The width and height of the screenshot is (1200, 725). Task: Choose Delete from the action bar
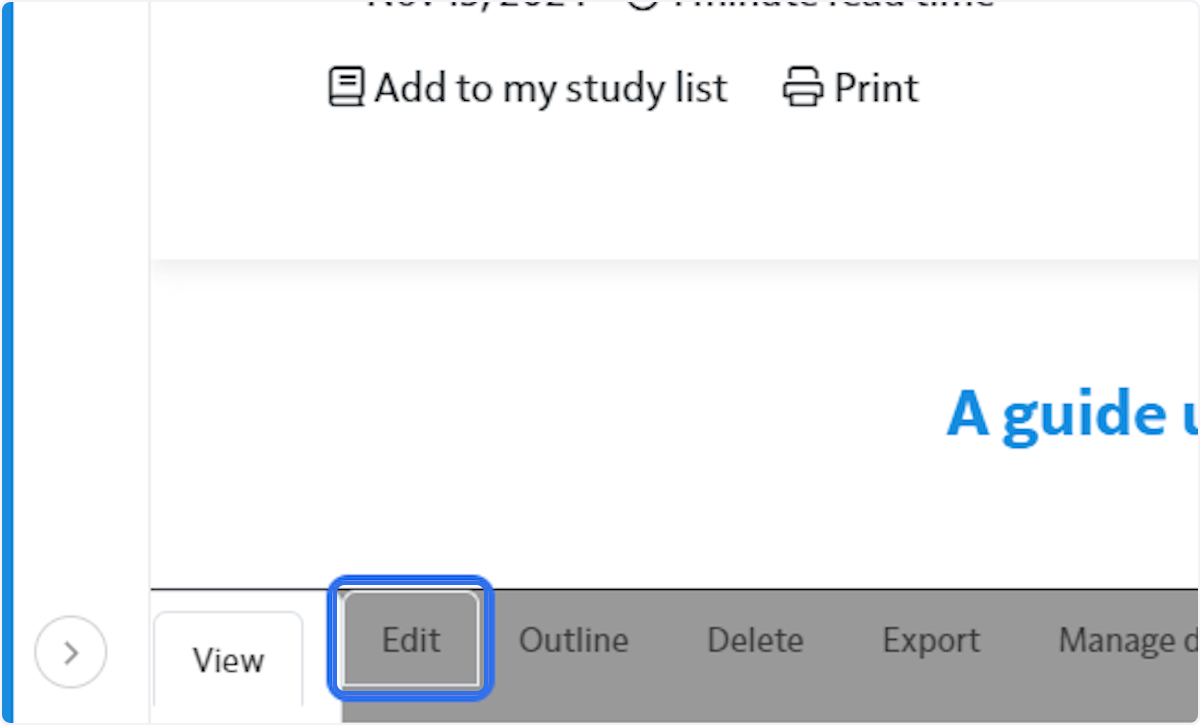point(755,640)
